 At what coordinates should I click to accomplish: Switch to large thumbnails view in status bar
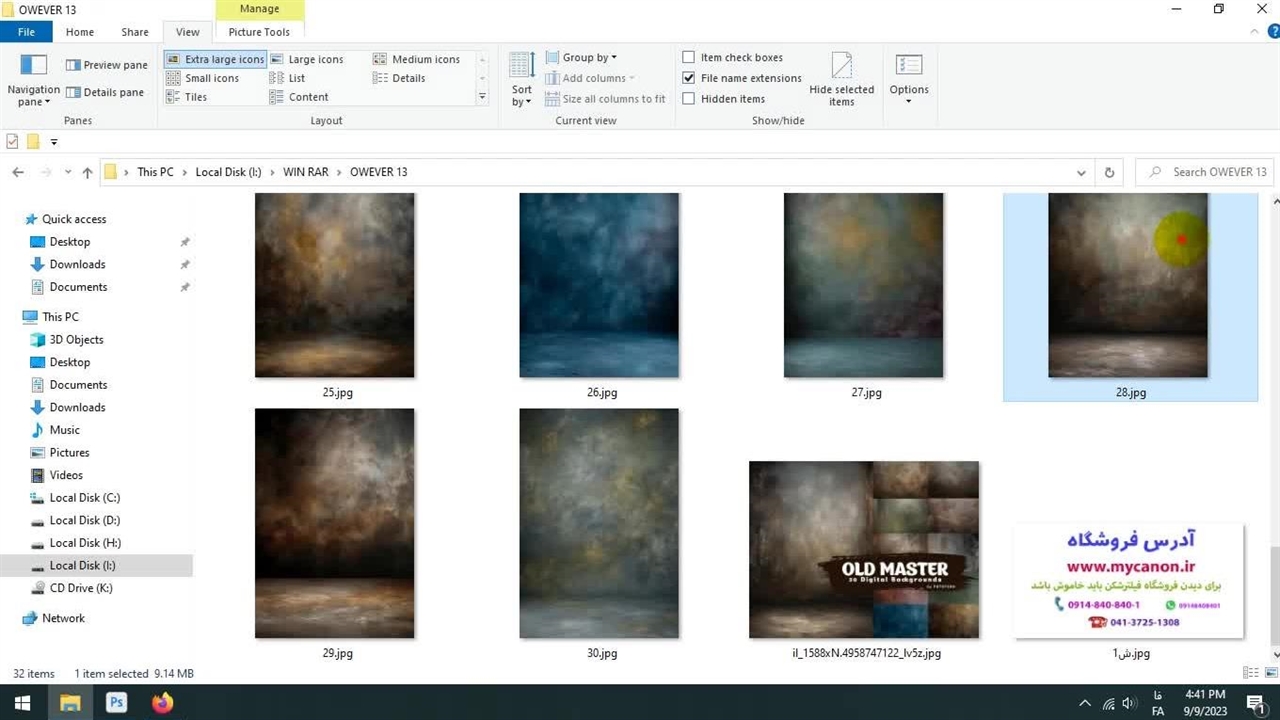click(x=1269, y=673)
